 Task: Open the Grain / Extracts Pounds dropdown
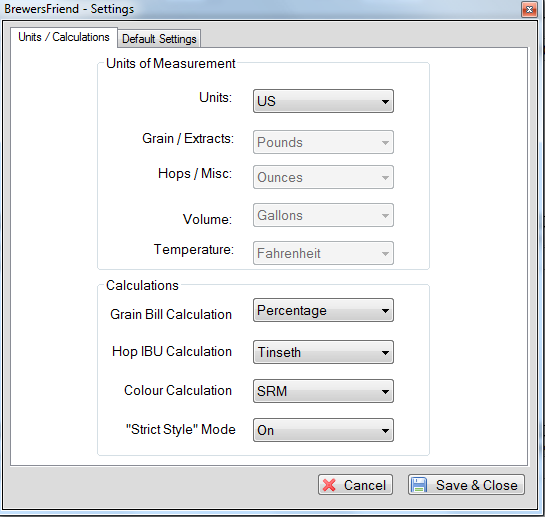click(x=323, y=142)
